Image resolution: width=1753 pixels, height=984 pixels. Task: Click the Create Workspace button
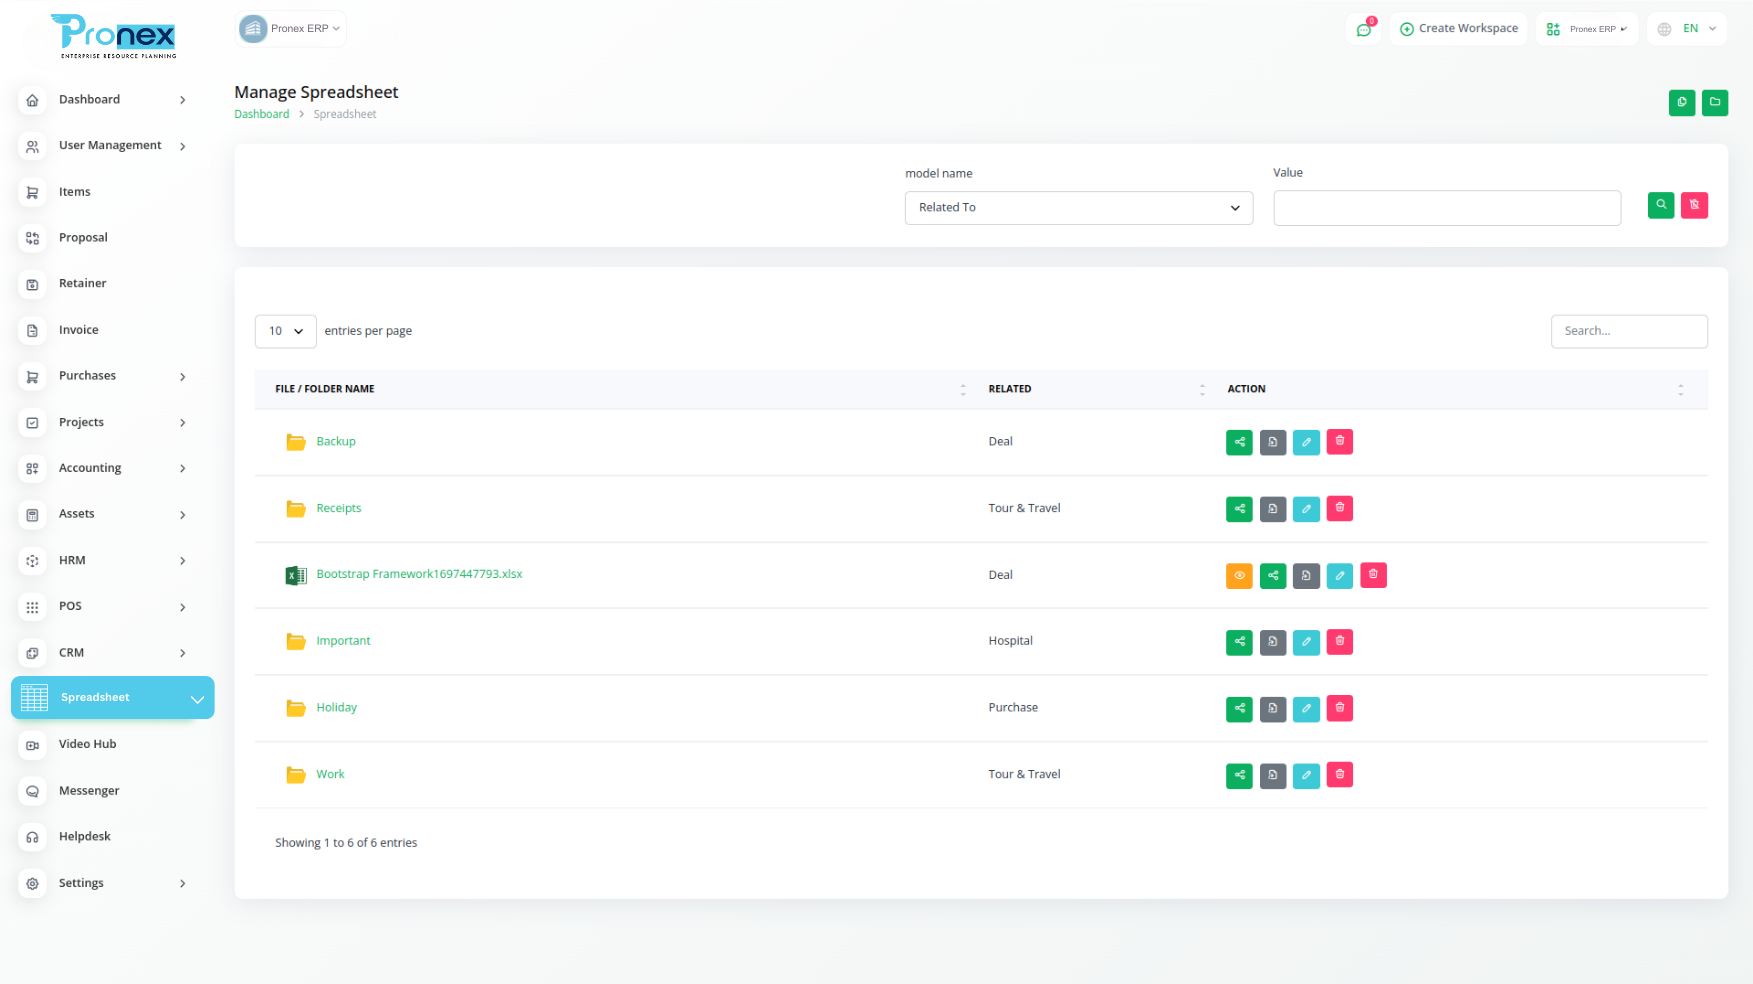pos(1459,29)
